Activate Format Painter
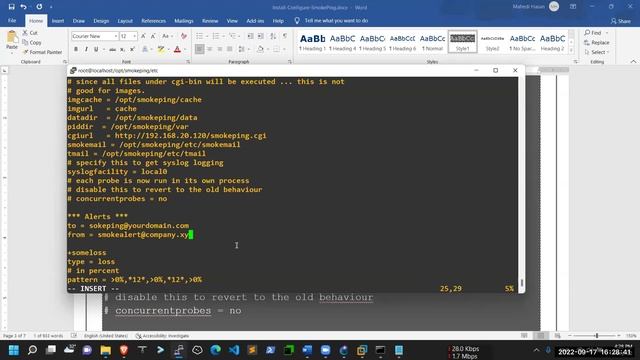The height and width of the screenshot is (360, 640). coord(42,52)
